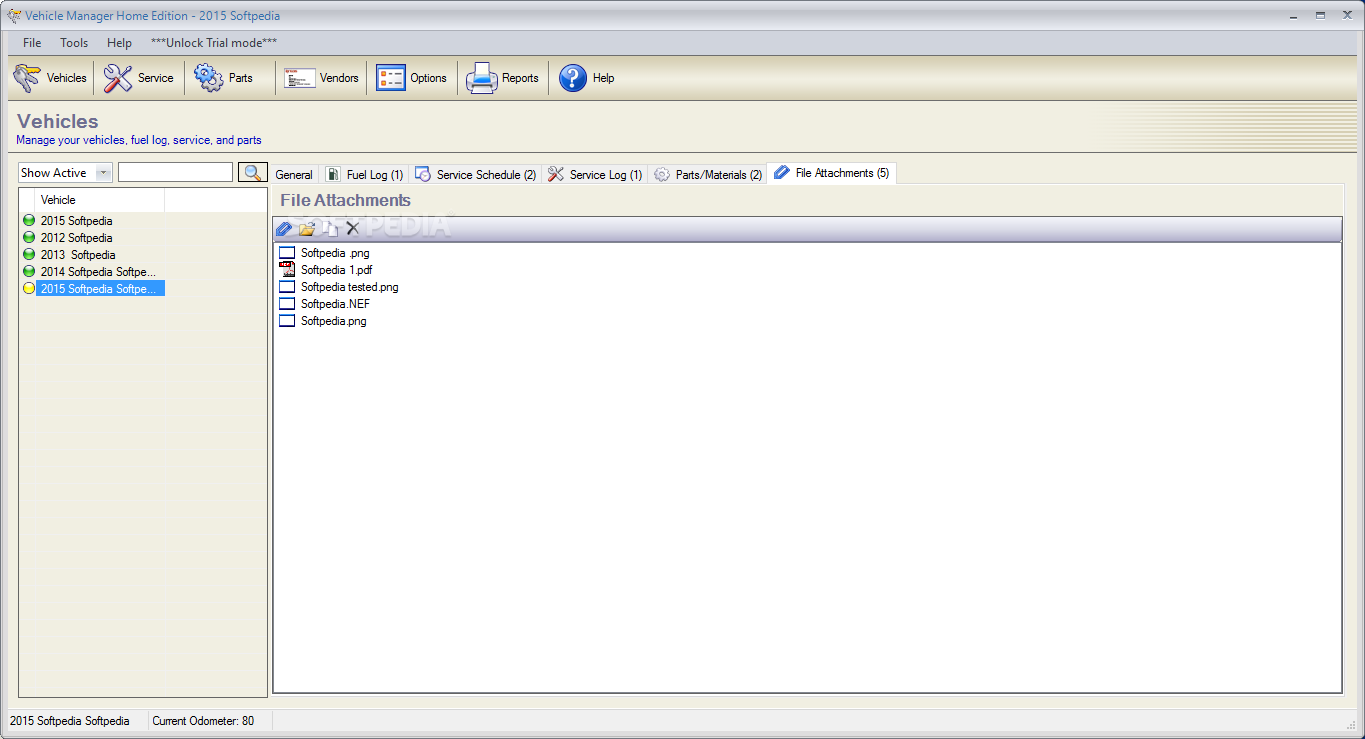The image size is (1365, 739).
Task: Open Help via the blue question mark icon
Action: coord(573,78)
